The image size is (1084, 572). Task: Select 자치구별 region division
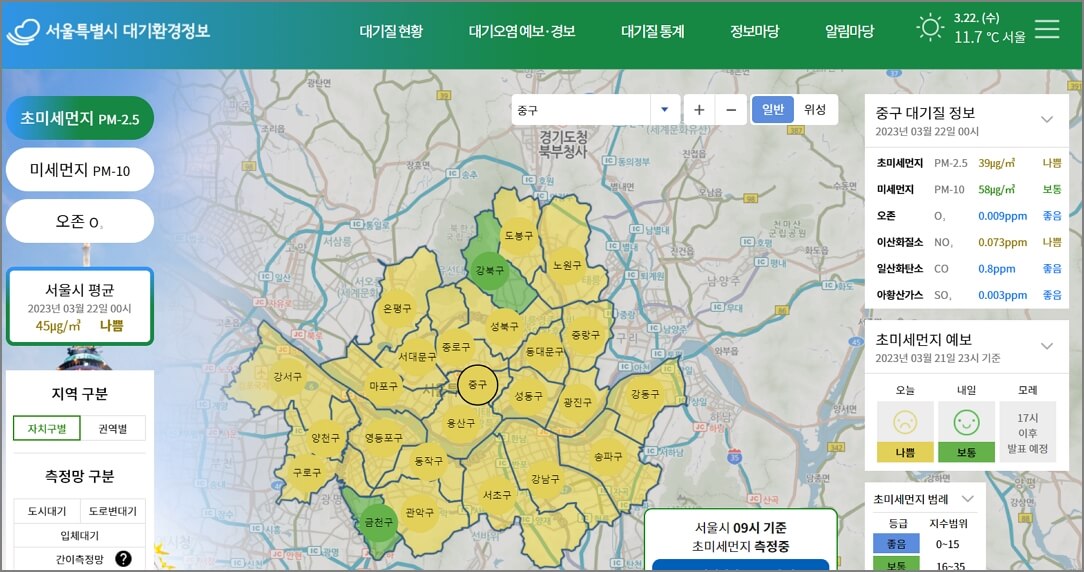[46, 429]
